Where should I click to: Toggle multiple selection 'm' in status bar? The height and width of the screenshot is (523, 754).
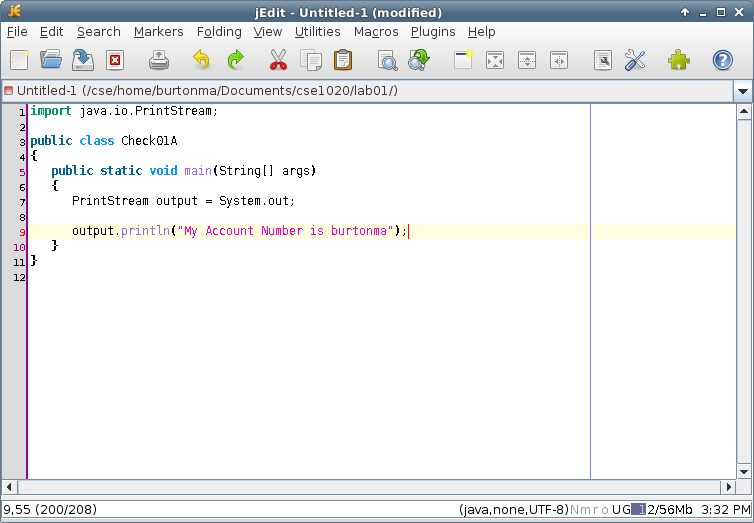point(584,510)
